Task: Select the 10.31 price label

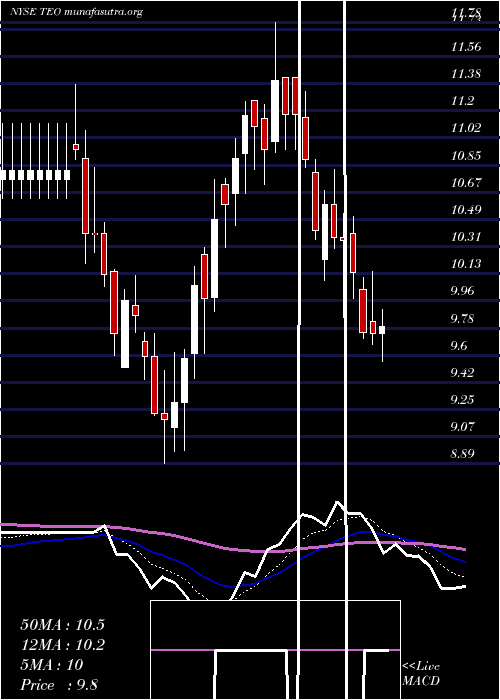Action: 466,236
